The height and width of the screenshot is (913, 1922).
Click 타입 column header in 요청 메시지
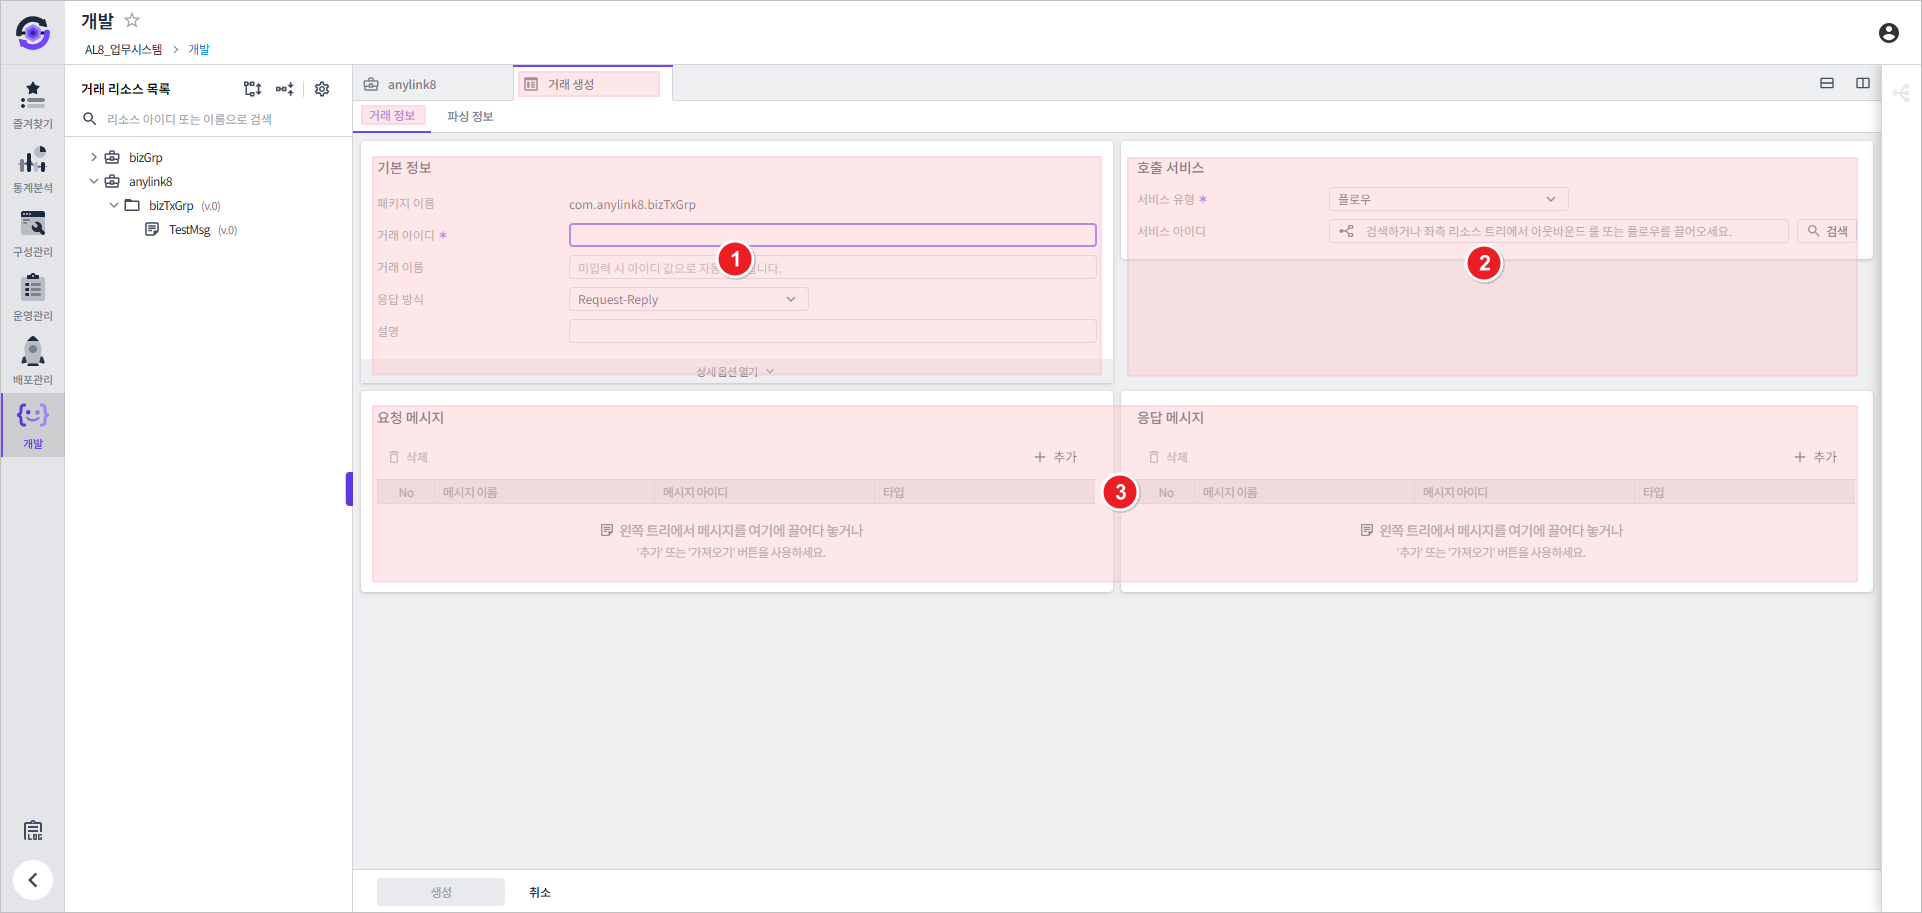(x=984, y=492)
